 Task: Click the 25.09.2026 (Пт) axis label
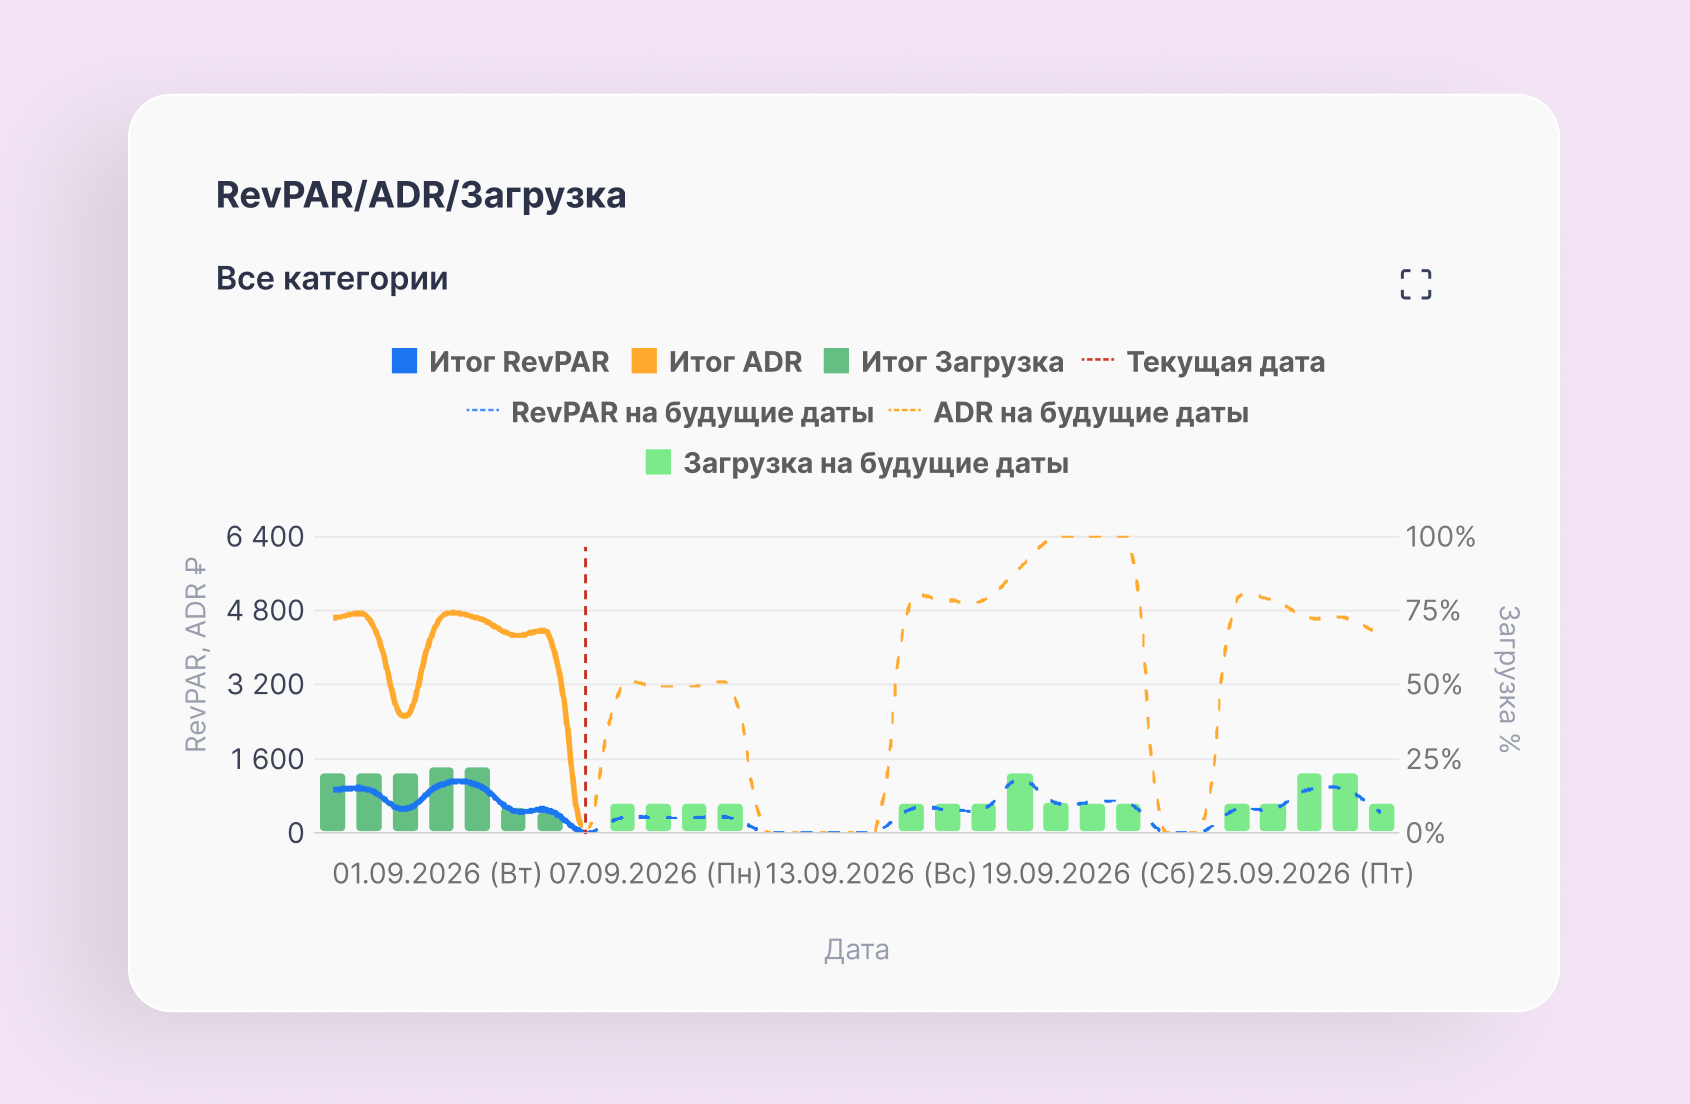(x=1306, y=874)
